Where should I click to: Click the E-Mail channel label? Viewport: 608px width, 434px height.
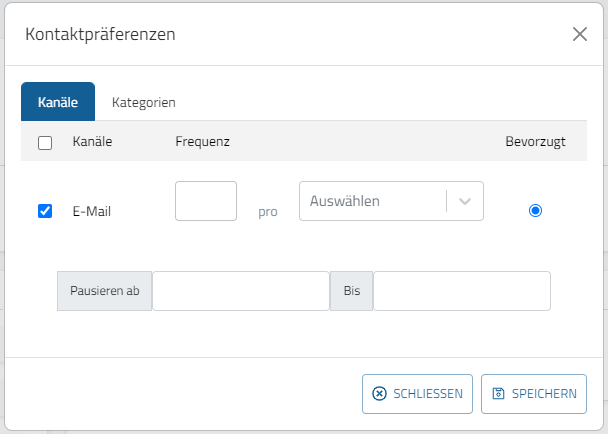92,212
